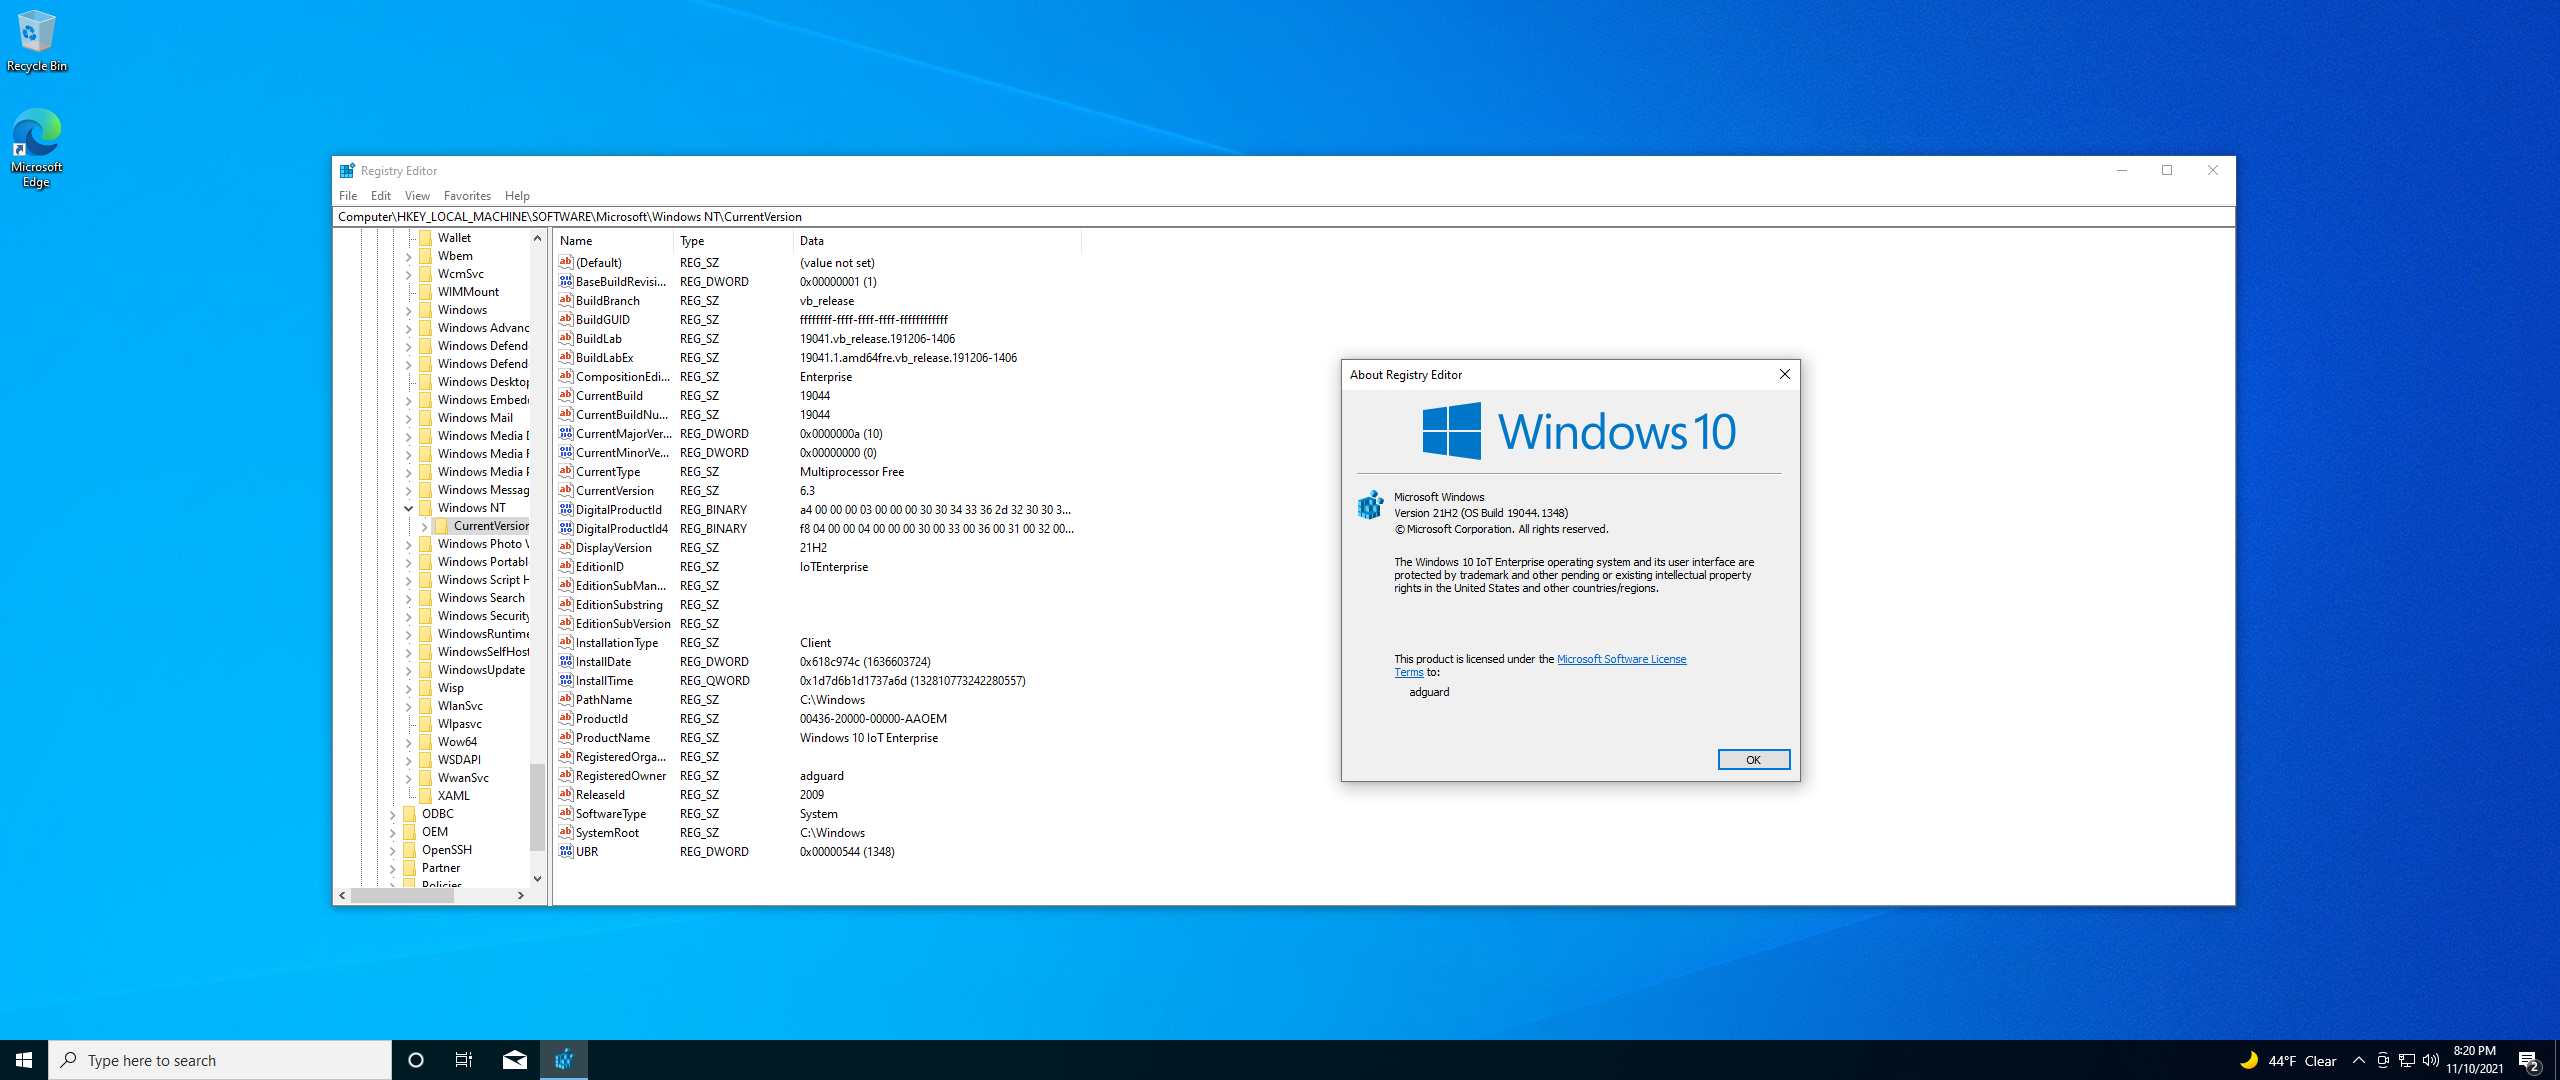This screenshot has height=1080, width=2560.
Task: Select the Windows Mail tree item
Action: pos(475,418)
